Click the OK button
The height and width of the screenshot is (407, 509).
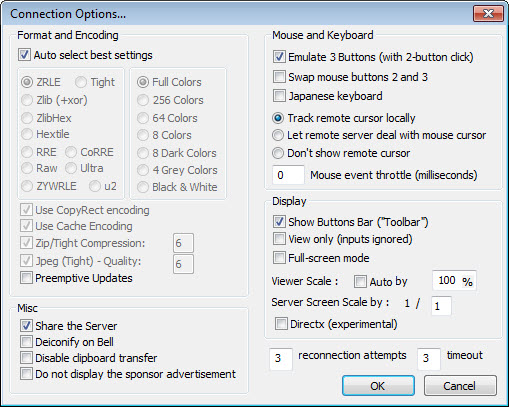click(x=378, y=386)
